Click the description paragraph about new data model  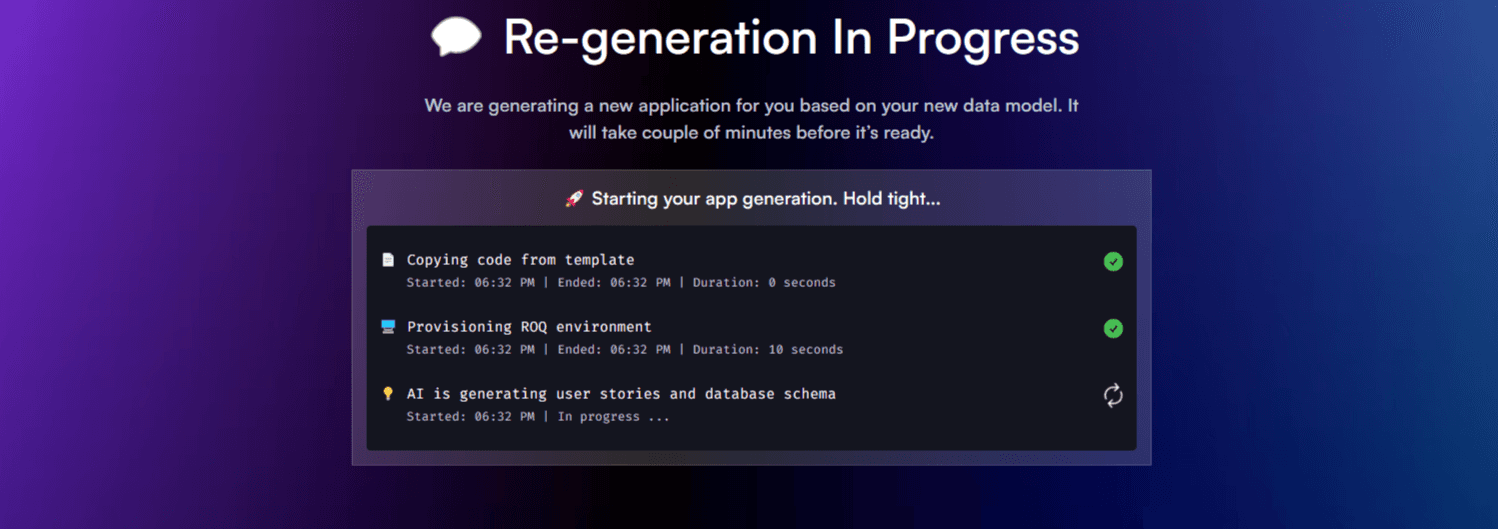click(x=751, y=118)
